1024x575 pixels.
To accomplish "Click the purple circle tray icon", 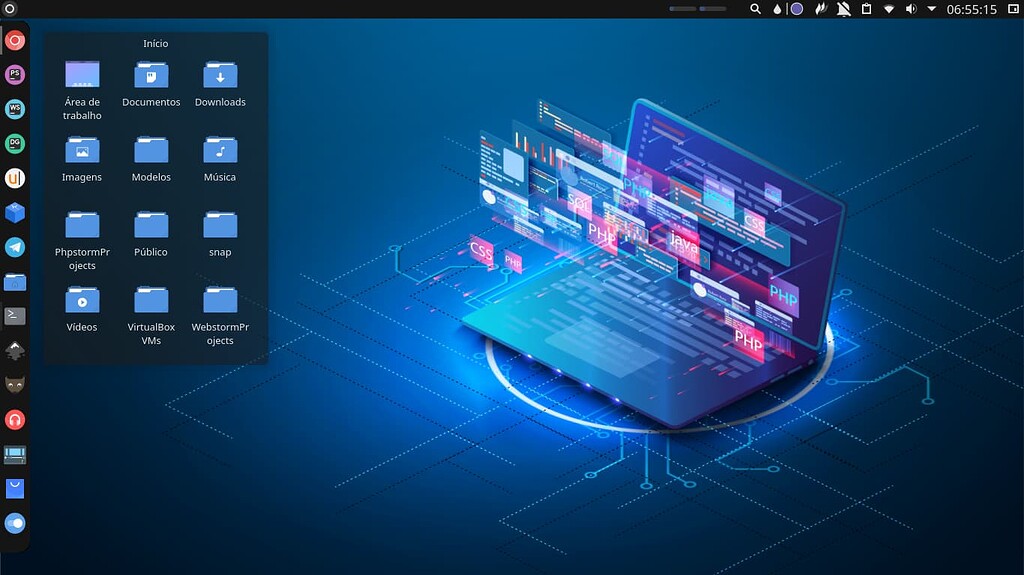I will pyautogui.click(x=797, y=9).
